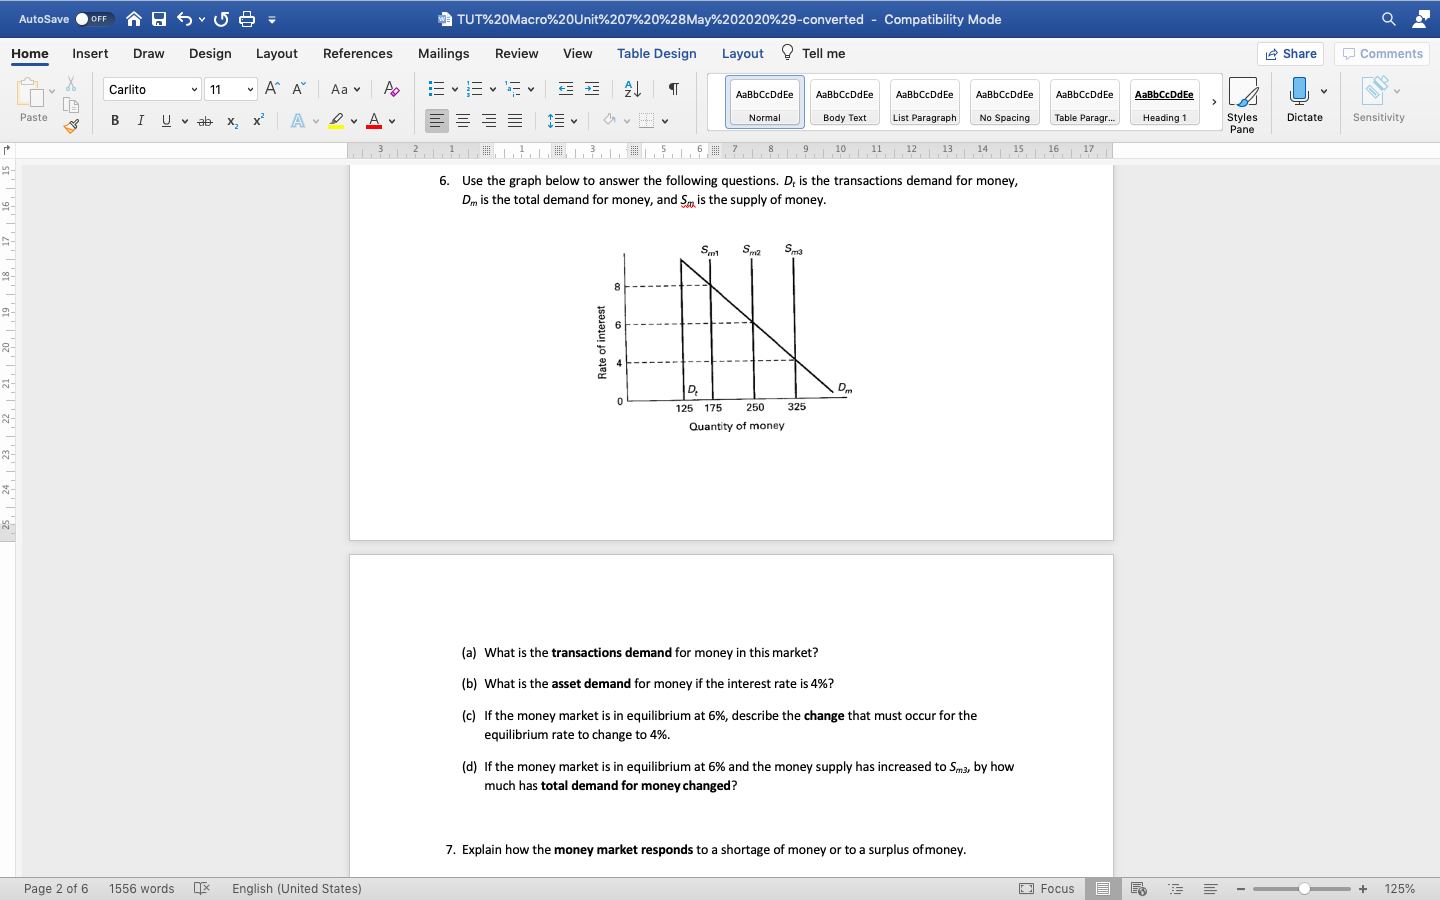Toggle subscript formatting
1440x900 pixels.
coord(232,121)
